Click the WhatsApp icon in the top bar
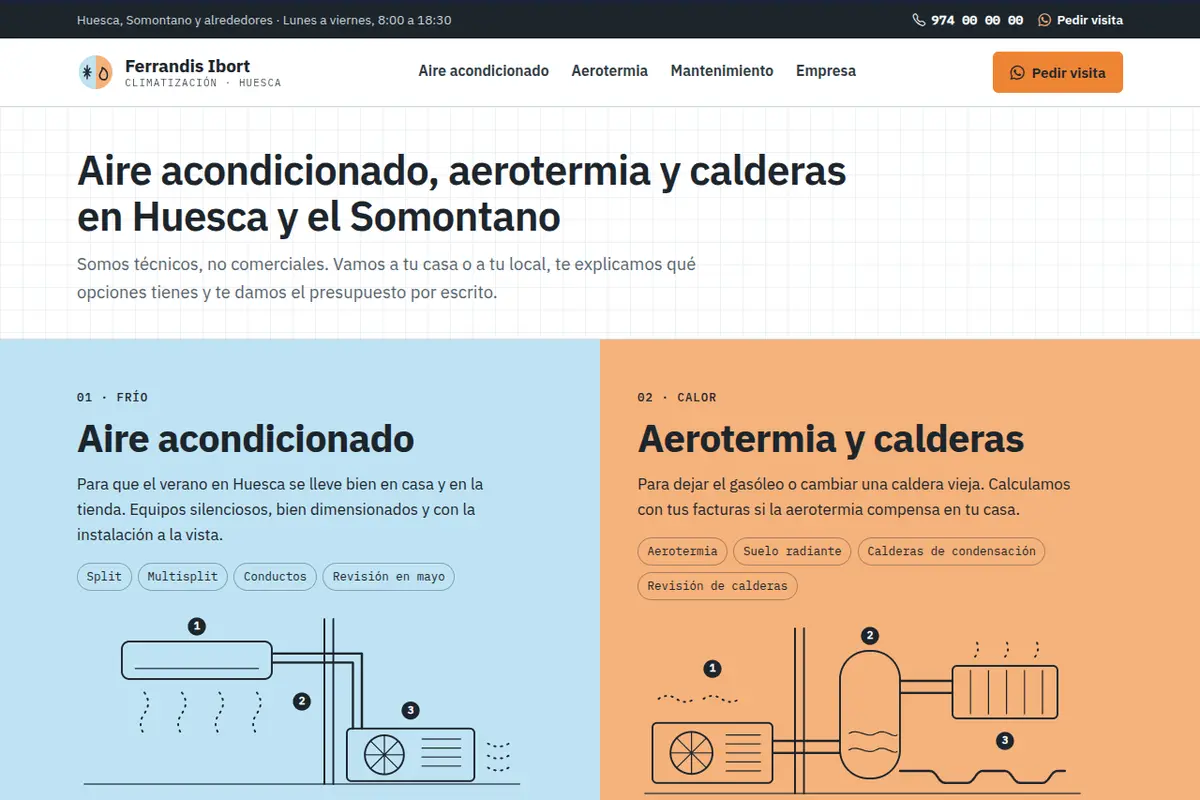The height and width of the screenshot is (800, 1200). point(1045,20)
